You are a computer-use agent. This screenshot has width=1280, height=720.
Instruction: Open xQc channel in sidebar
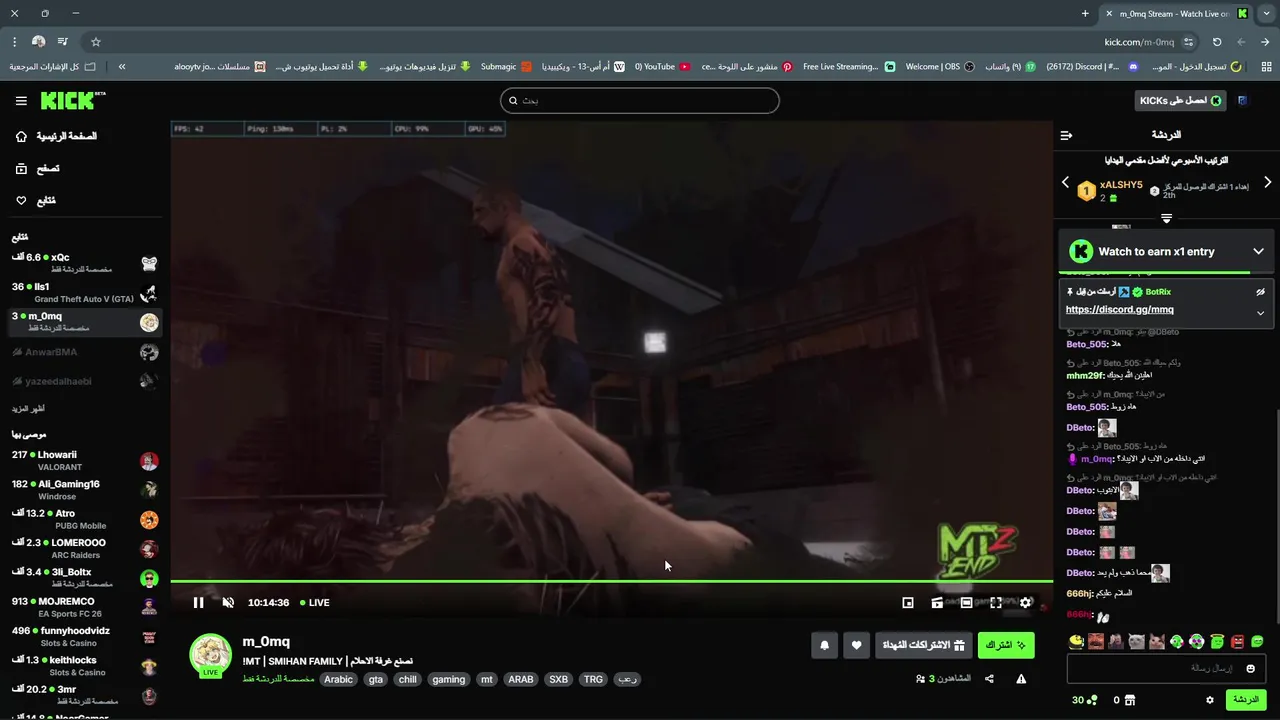85,263
